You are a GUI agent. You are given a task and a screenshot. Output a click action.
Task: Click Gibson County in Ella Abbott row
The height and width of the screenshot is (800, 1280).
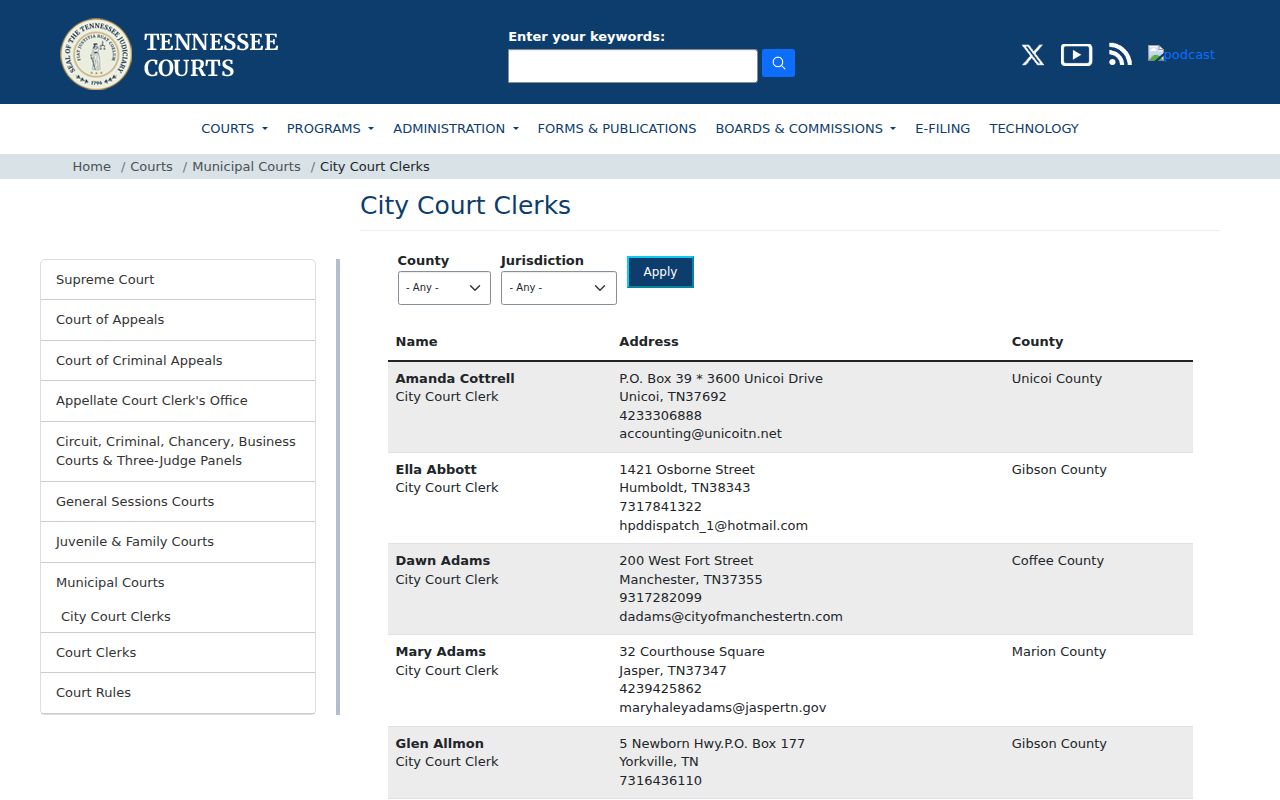pos(1059,470)
